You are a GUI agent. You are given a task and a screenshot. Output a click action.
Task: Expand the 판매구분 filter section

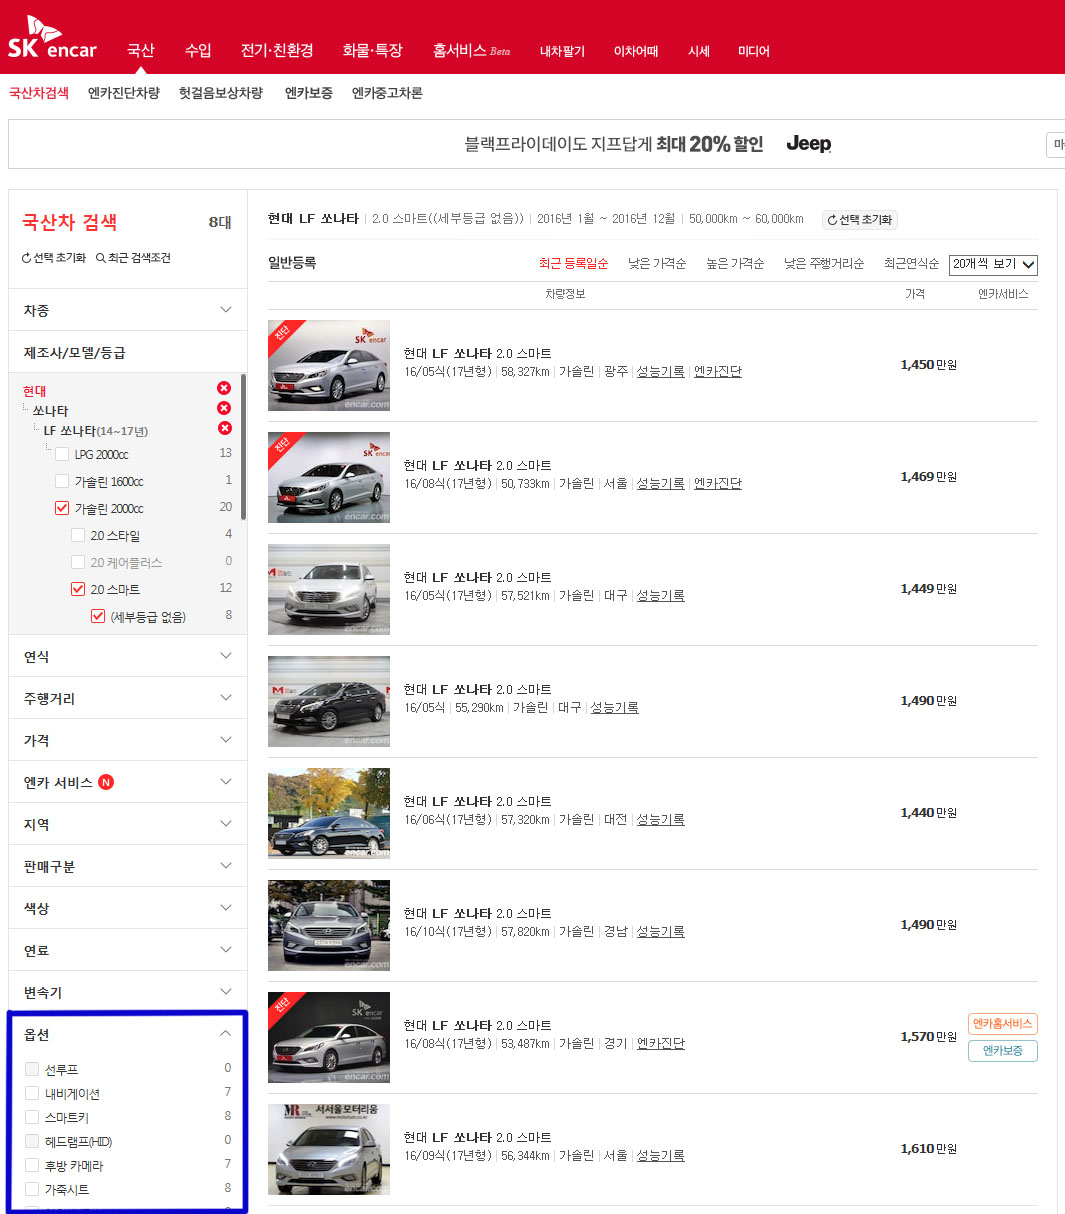pos(128,866)
